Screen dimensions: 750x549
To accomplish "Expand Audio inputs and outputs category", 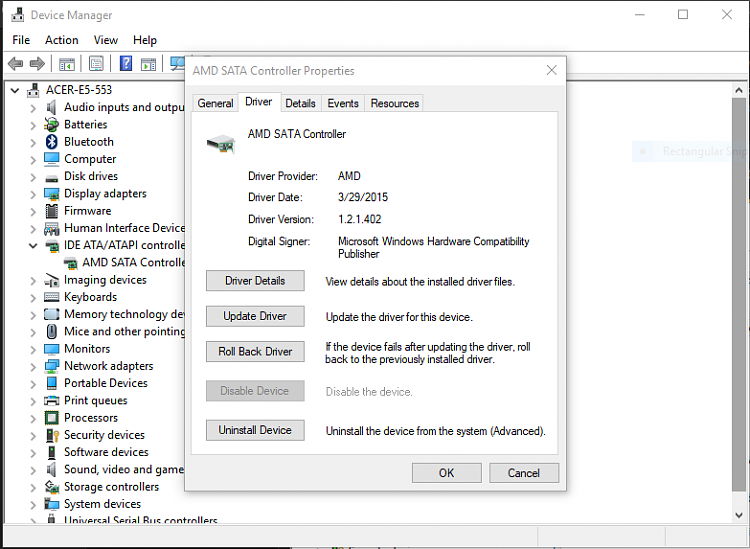I will [33, 108].
